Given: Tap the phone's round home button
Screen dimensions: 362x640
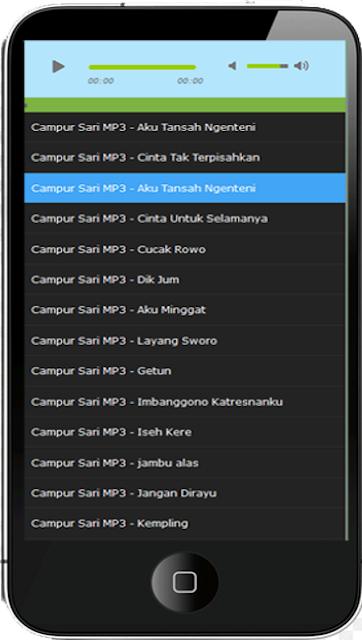Looking at the screenshot, I should [184, 582].
